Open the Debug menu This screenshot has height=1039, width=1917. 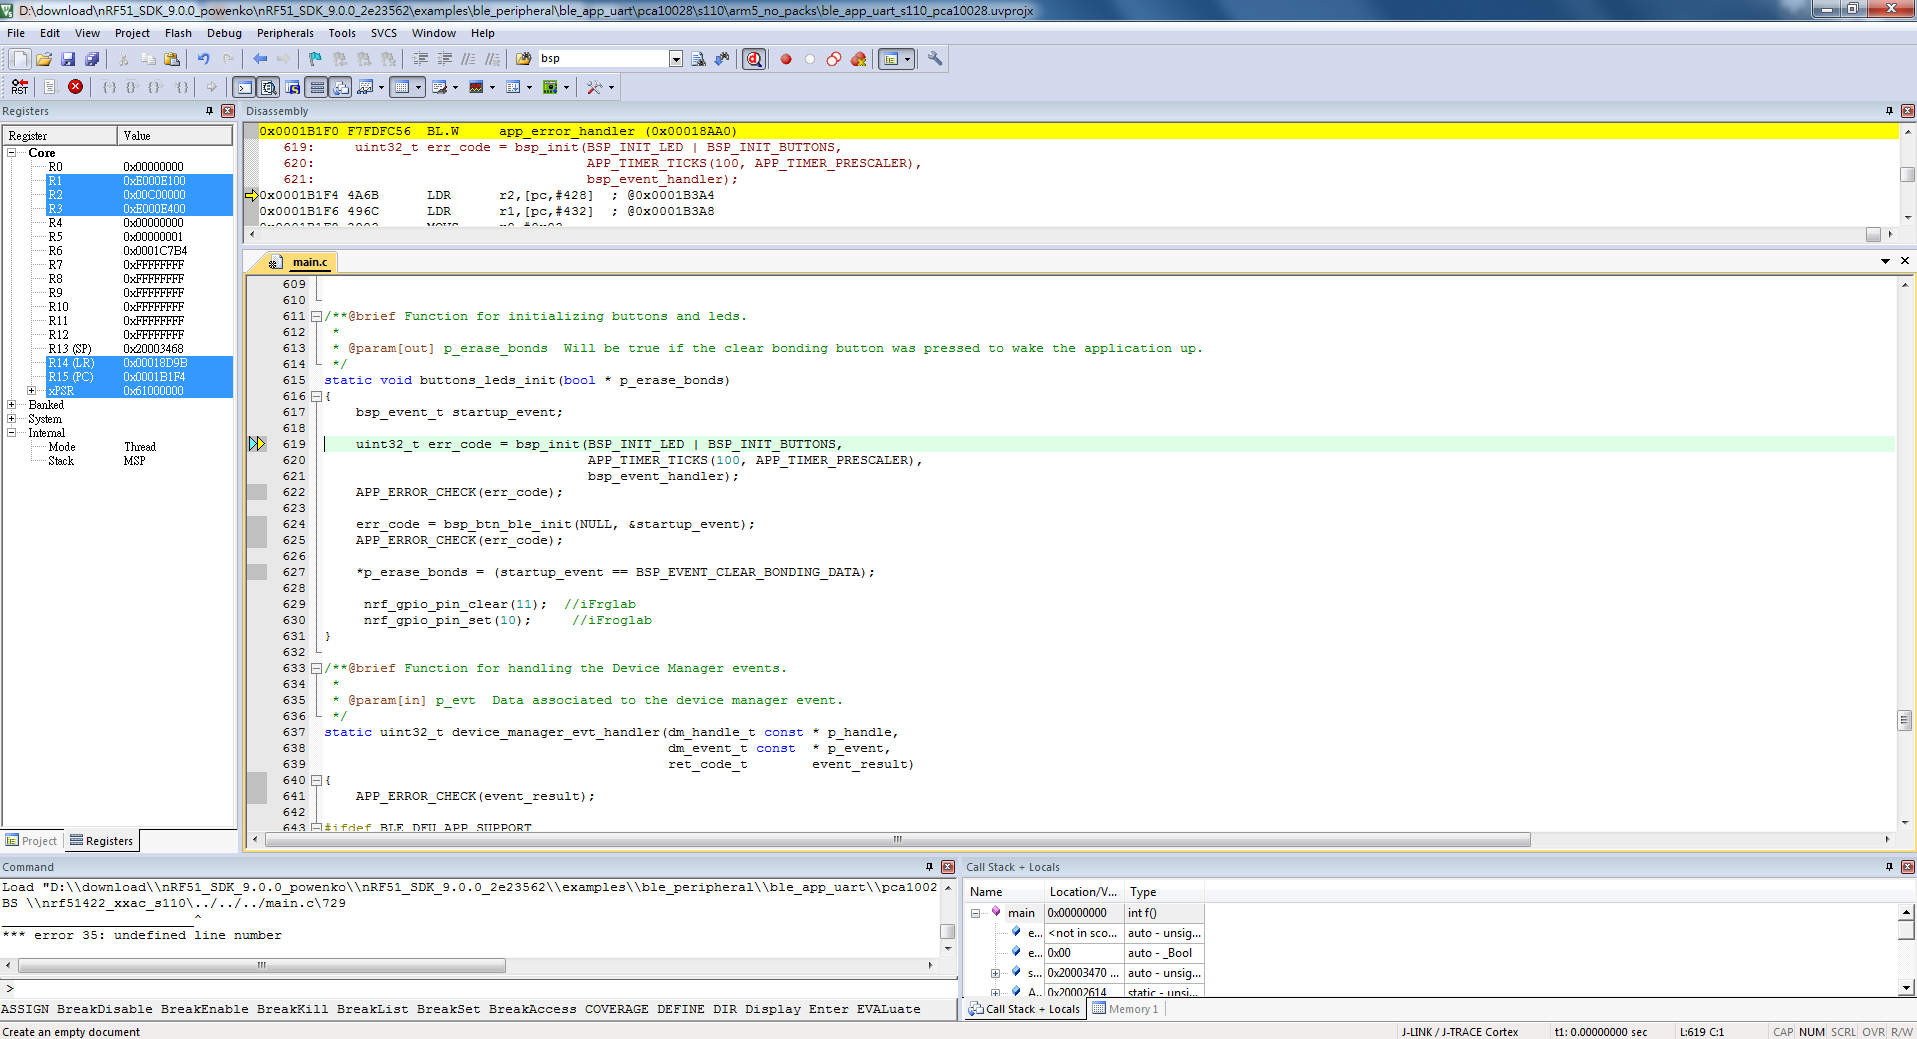tap(224, 33)
